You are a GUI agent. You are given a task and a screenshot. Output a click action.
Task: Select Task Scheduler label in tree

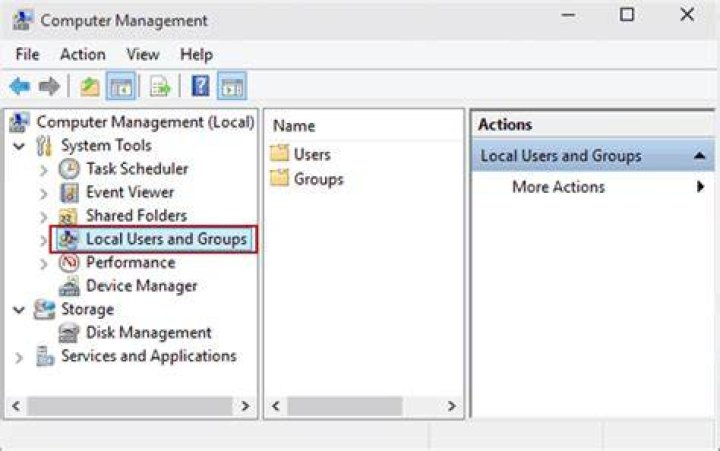tap(137, 169)
